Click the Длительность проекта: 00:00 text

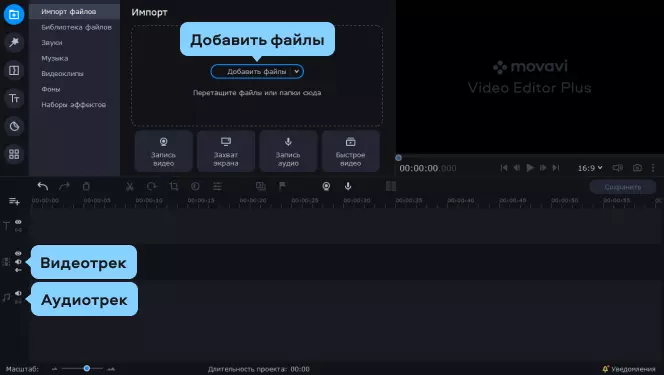click(259, 369)
